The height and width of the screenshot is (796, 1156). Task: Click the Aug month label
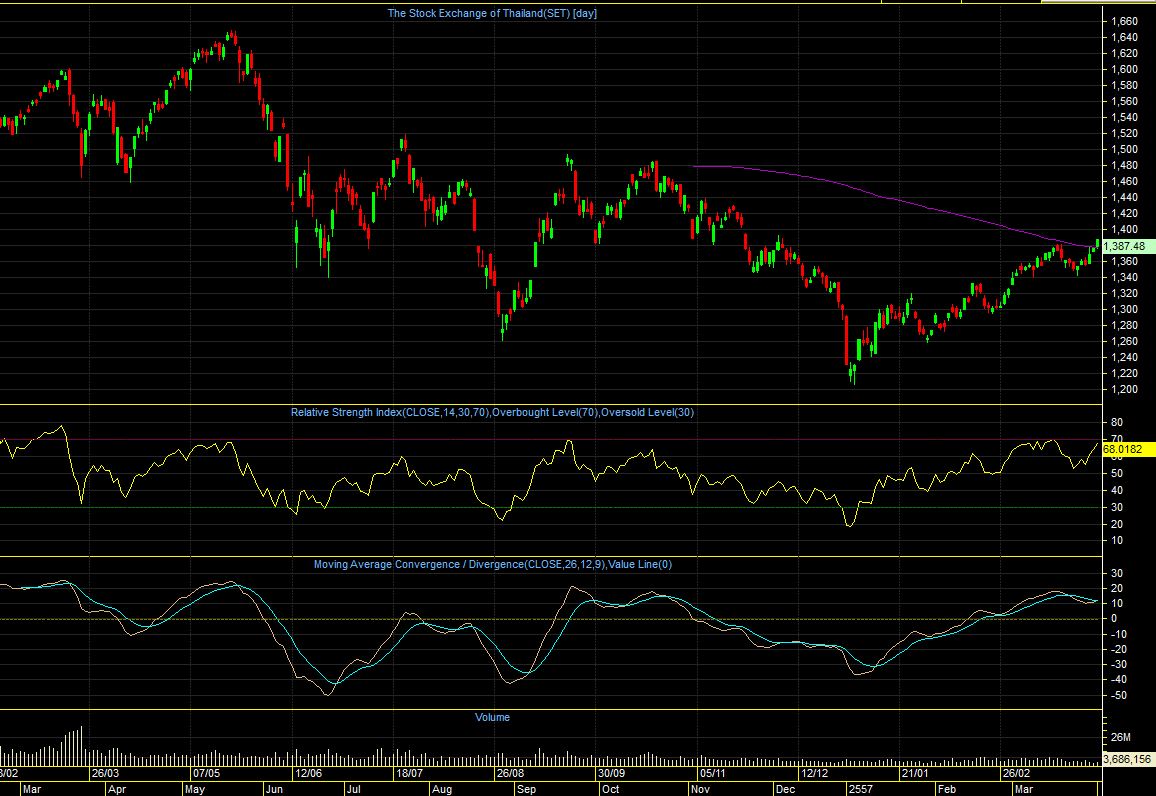pos(442,789)
